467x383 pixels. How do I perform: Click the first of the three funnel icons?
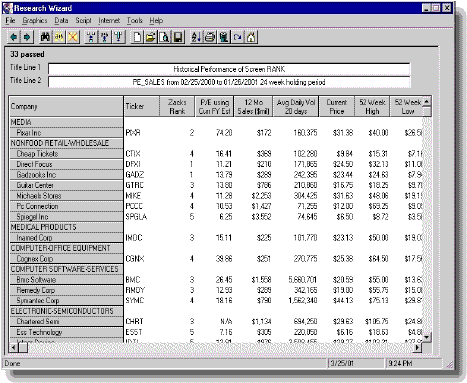click(91, 37)
